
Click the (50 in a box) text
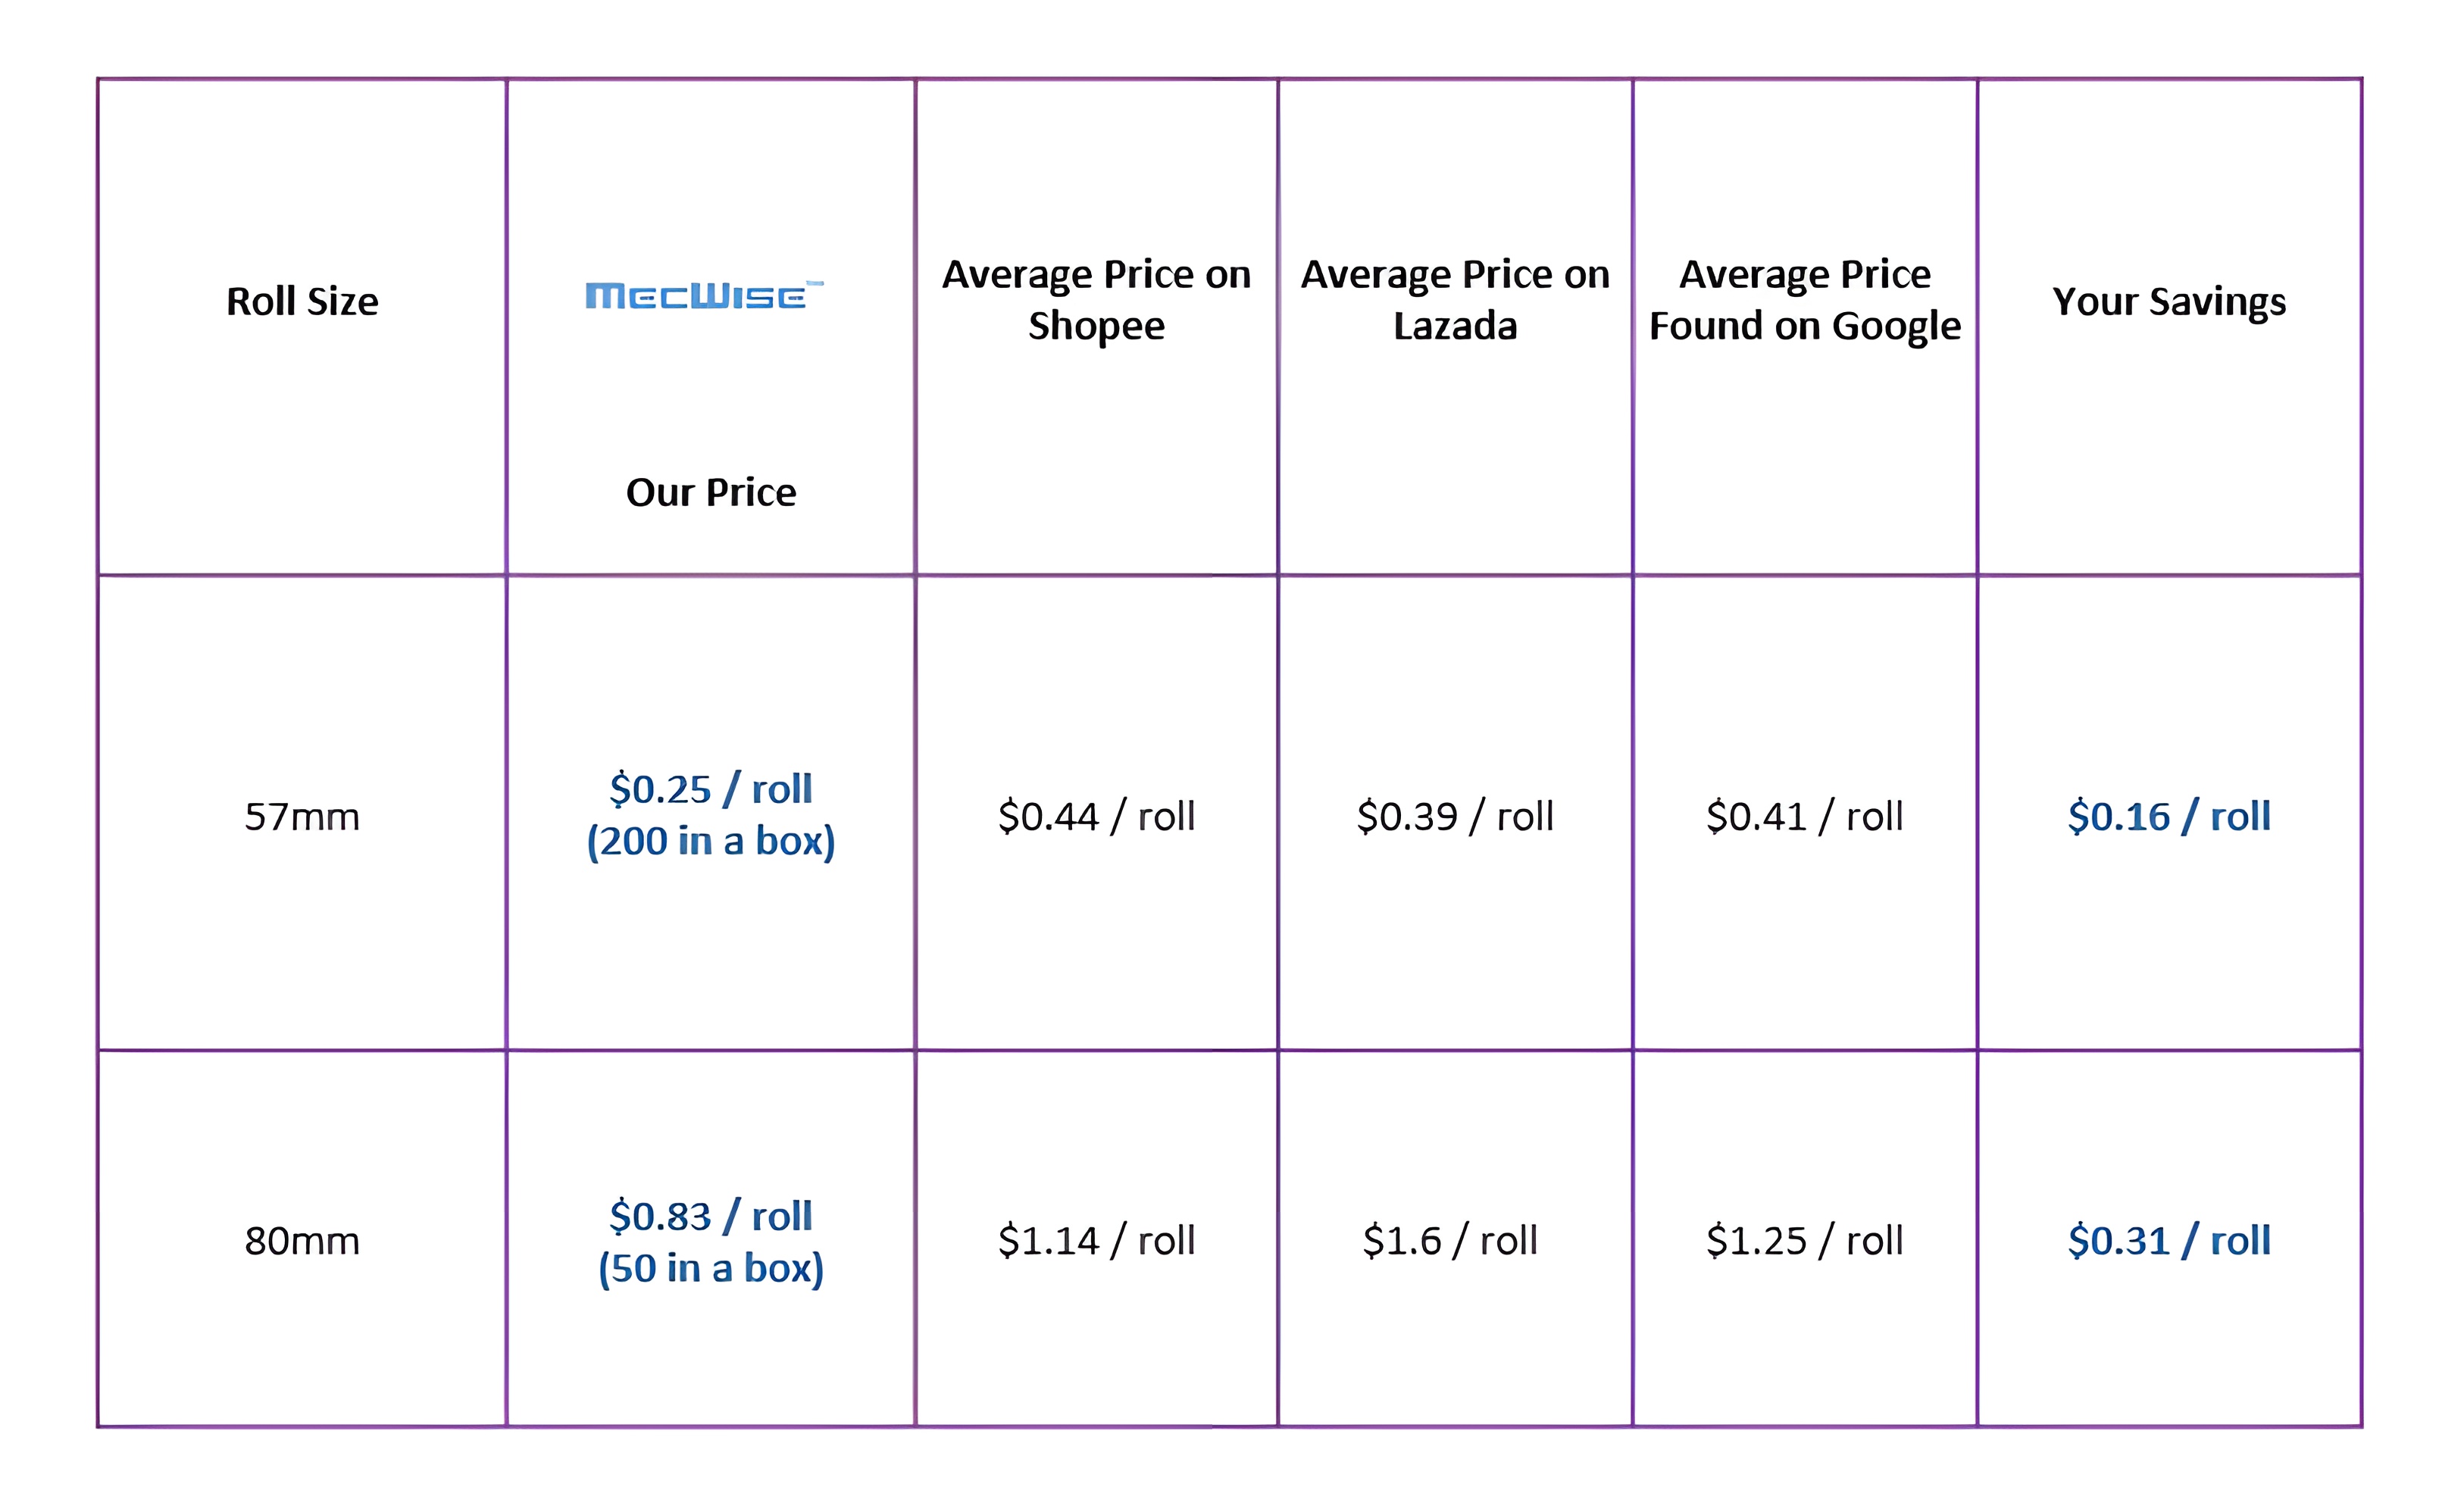click(x=711, y=1269)
